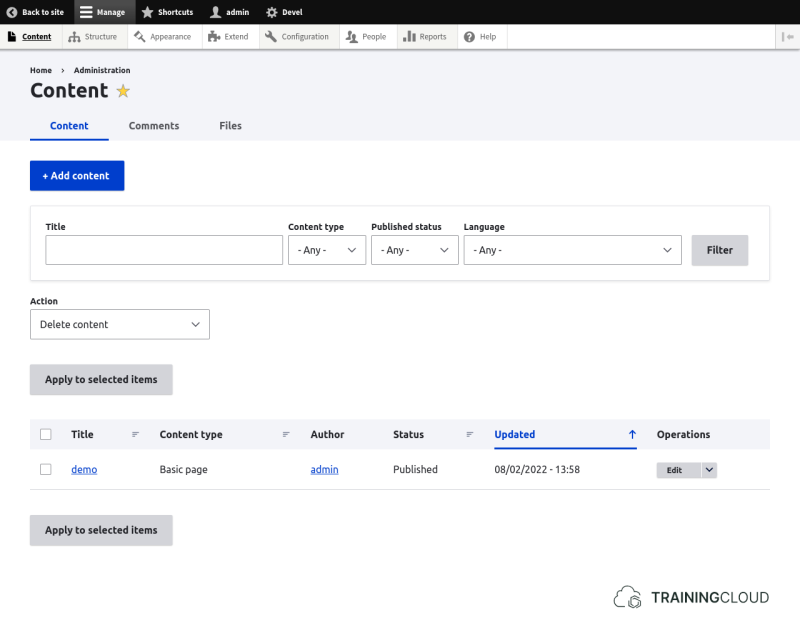Toggle the select-all checkbox in table header
800x640 pixels.
(46, 434)
